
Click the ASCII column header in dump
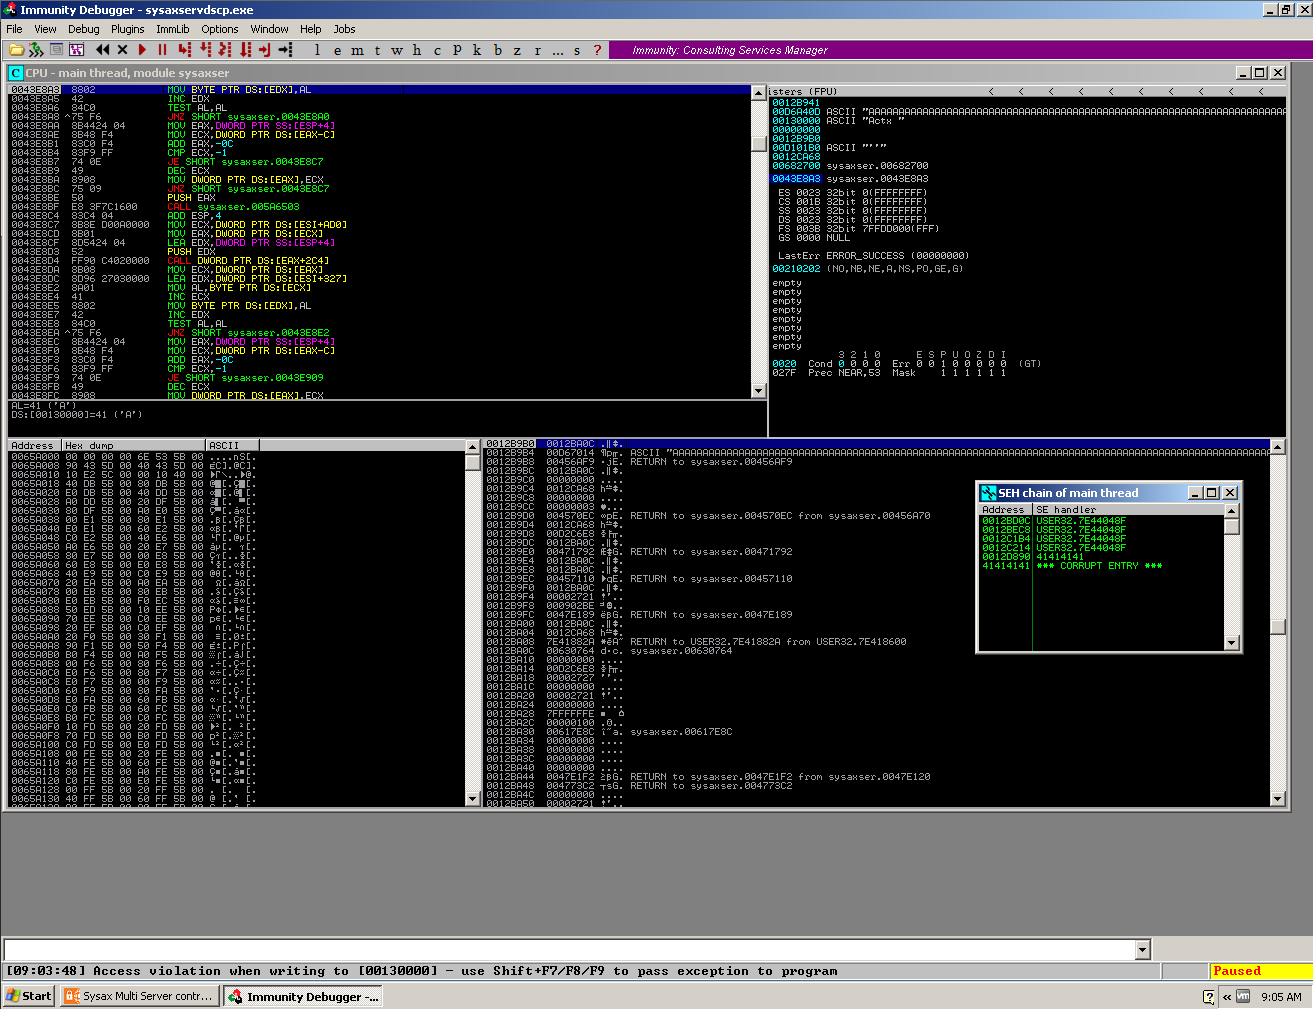pyautogui.click(x=232, y=445)
